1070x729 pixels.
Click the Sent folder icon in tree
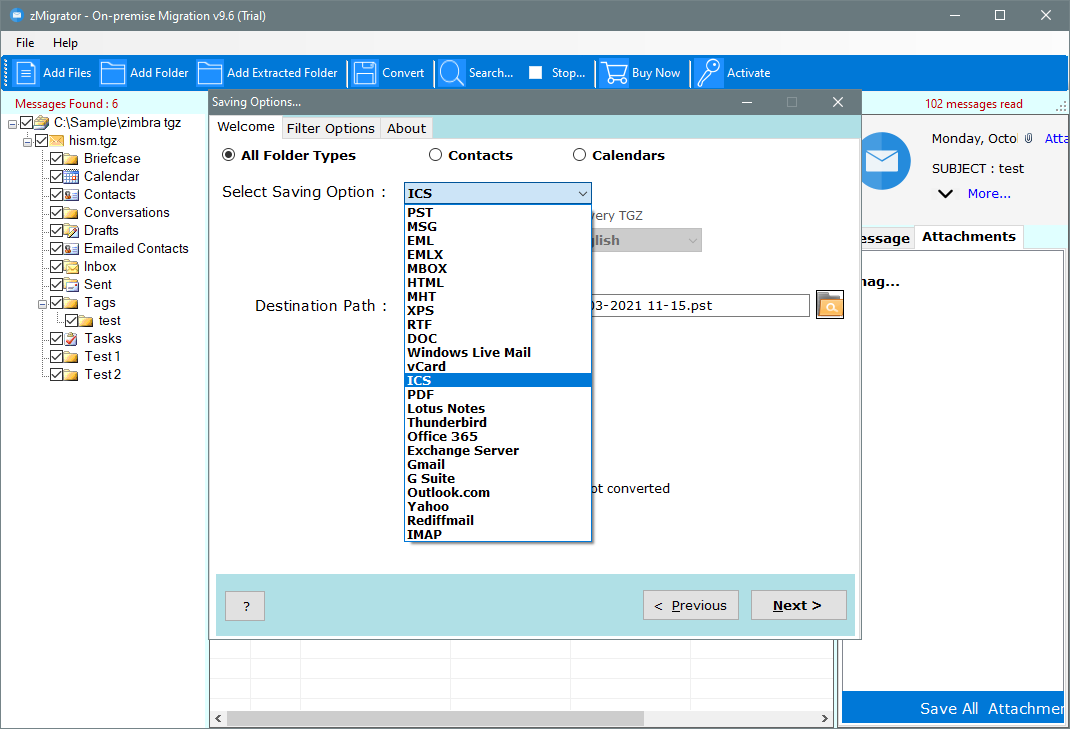71,285
